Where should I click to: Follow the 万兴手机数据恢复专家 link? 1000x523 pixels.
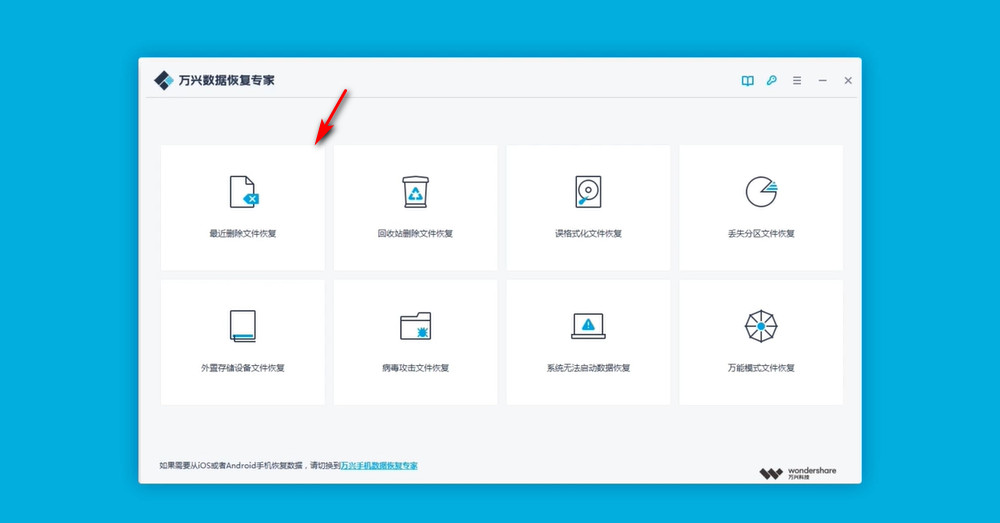[379, 466]
